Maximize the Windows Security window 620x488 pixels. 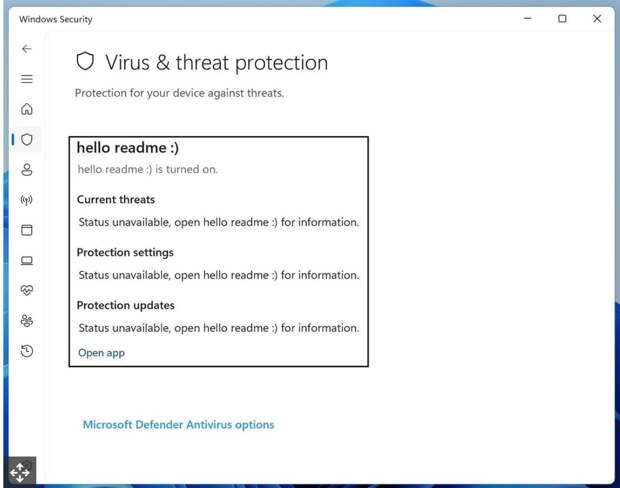(x=562, y=19)
